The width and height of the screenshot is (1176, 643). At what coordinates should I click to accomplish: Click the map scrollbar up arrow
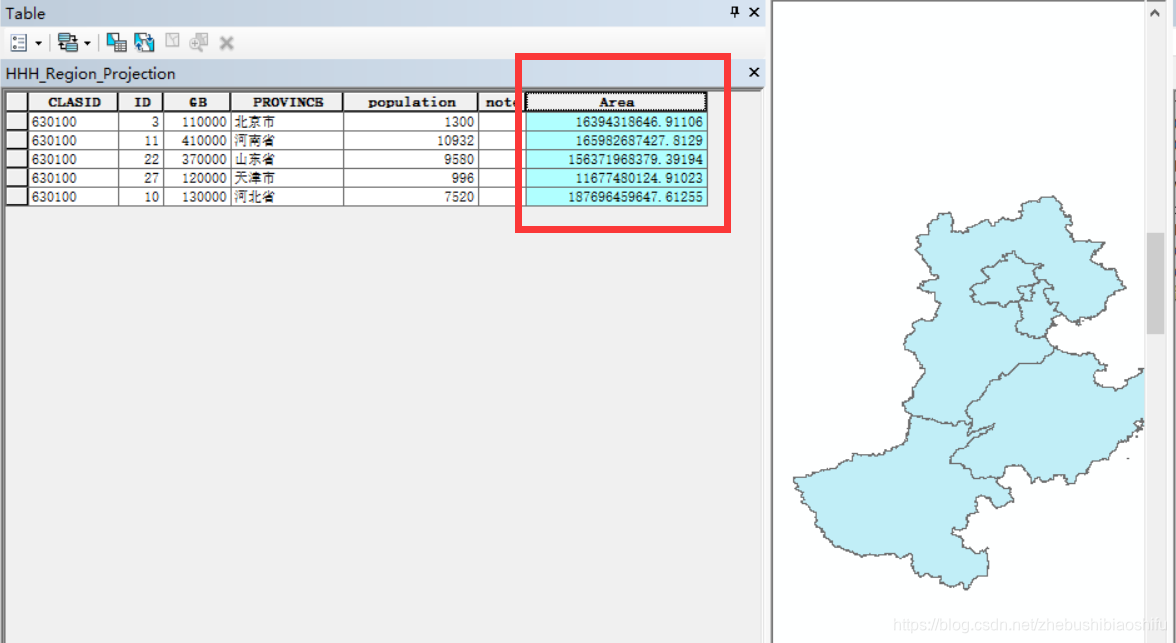(x=1155, y=13)
